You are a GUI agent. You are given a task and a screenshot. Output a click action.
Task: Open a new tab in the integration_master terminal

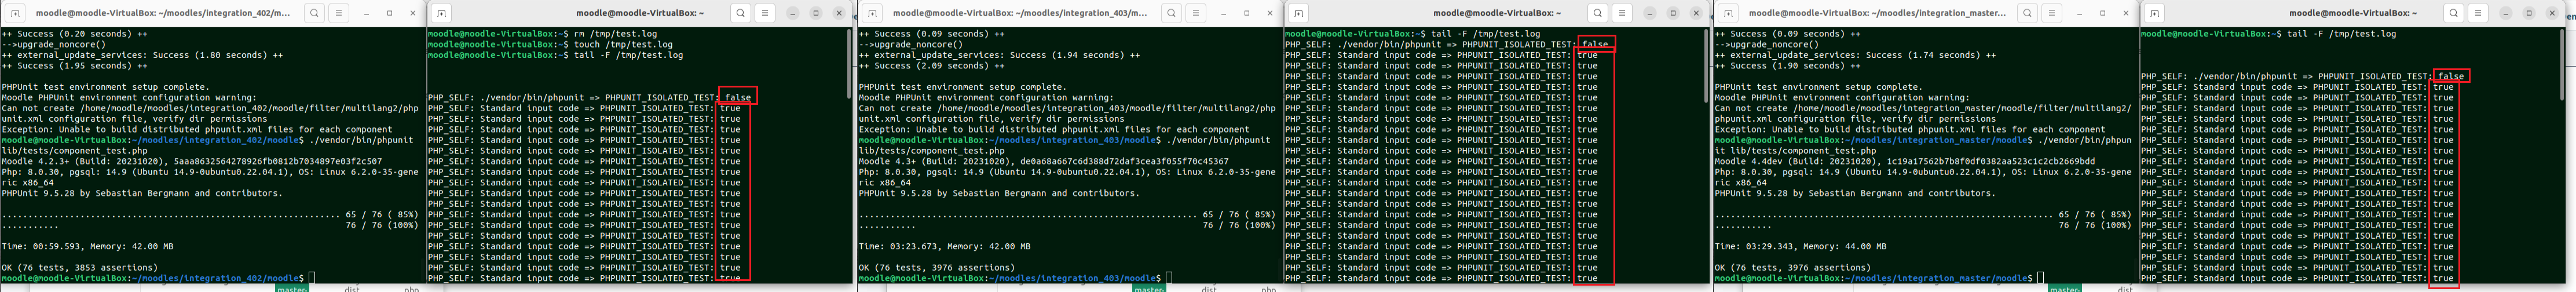1727,13
